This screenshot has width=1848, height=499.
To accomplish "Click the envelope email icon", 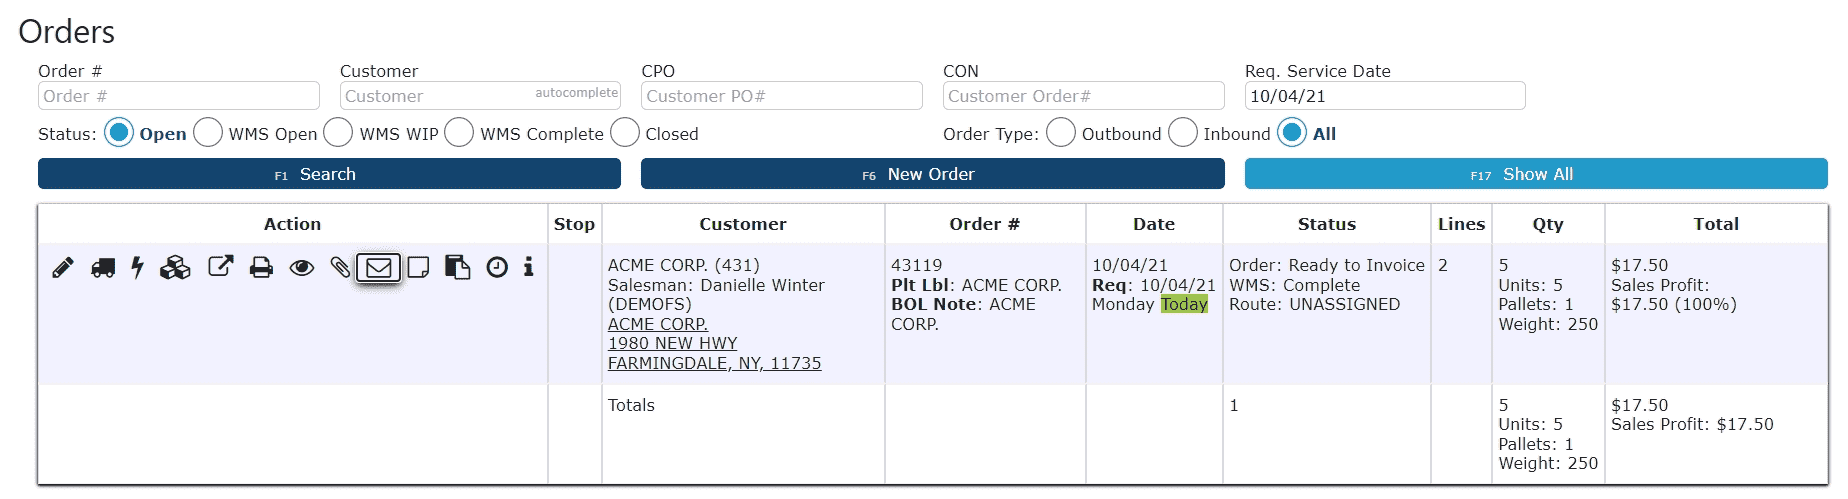I will [x=379, y=268].
